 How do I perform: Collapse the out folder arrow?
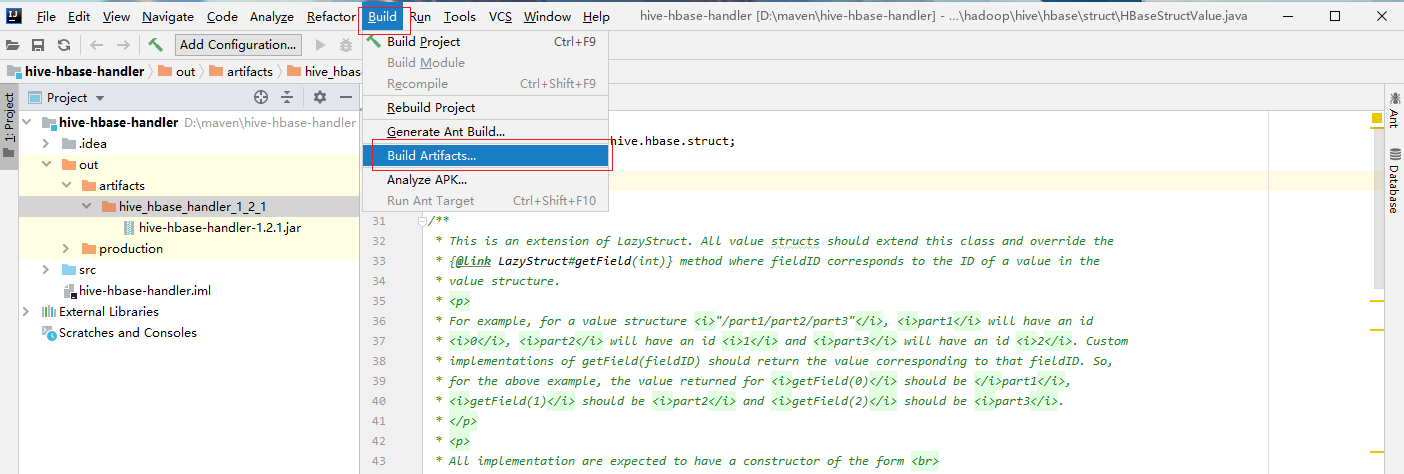[x=46, y=165]
